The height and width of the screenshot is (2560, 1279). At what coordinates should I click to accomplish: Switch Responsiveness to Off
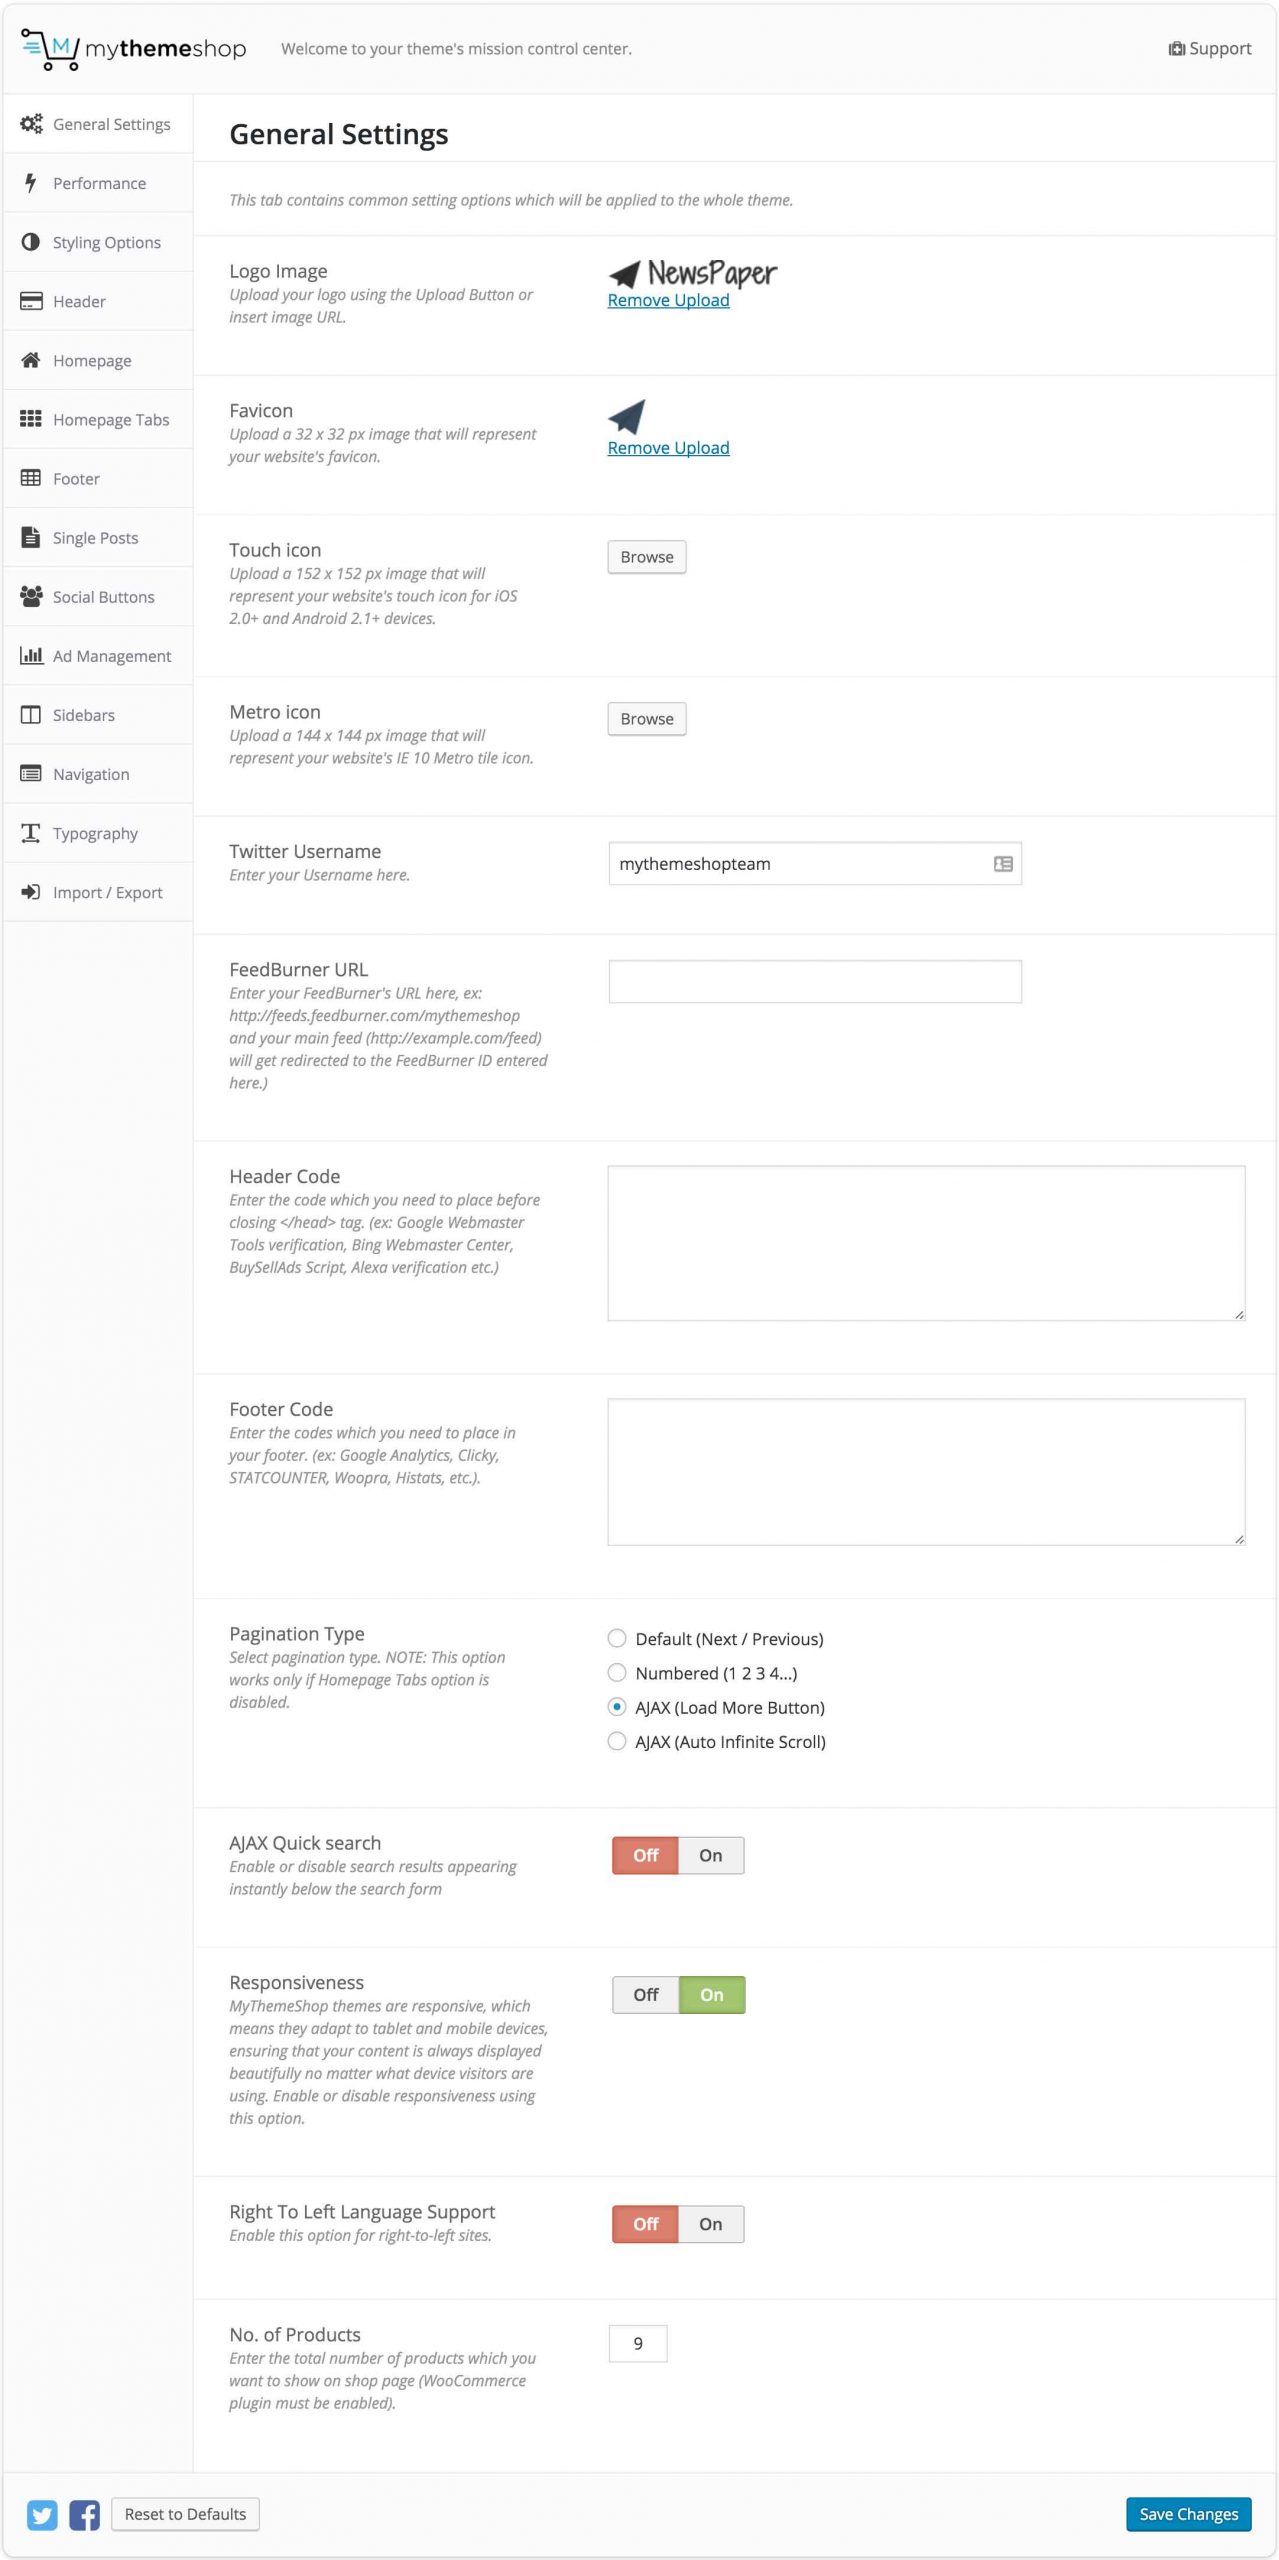click(646, 1994)
